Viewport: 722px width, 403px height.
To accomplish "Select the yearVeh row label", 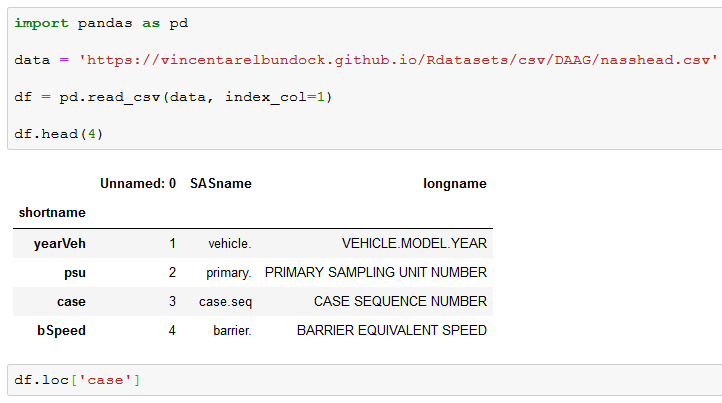I will 59,243.
